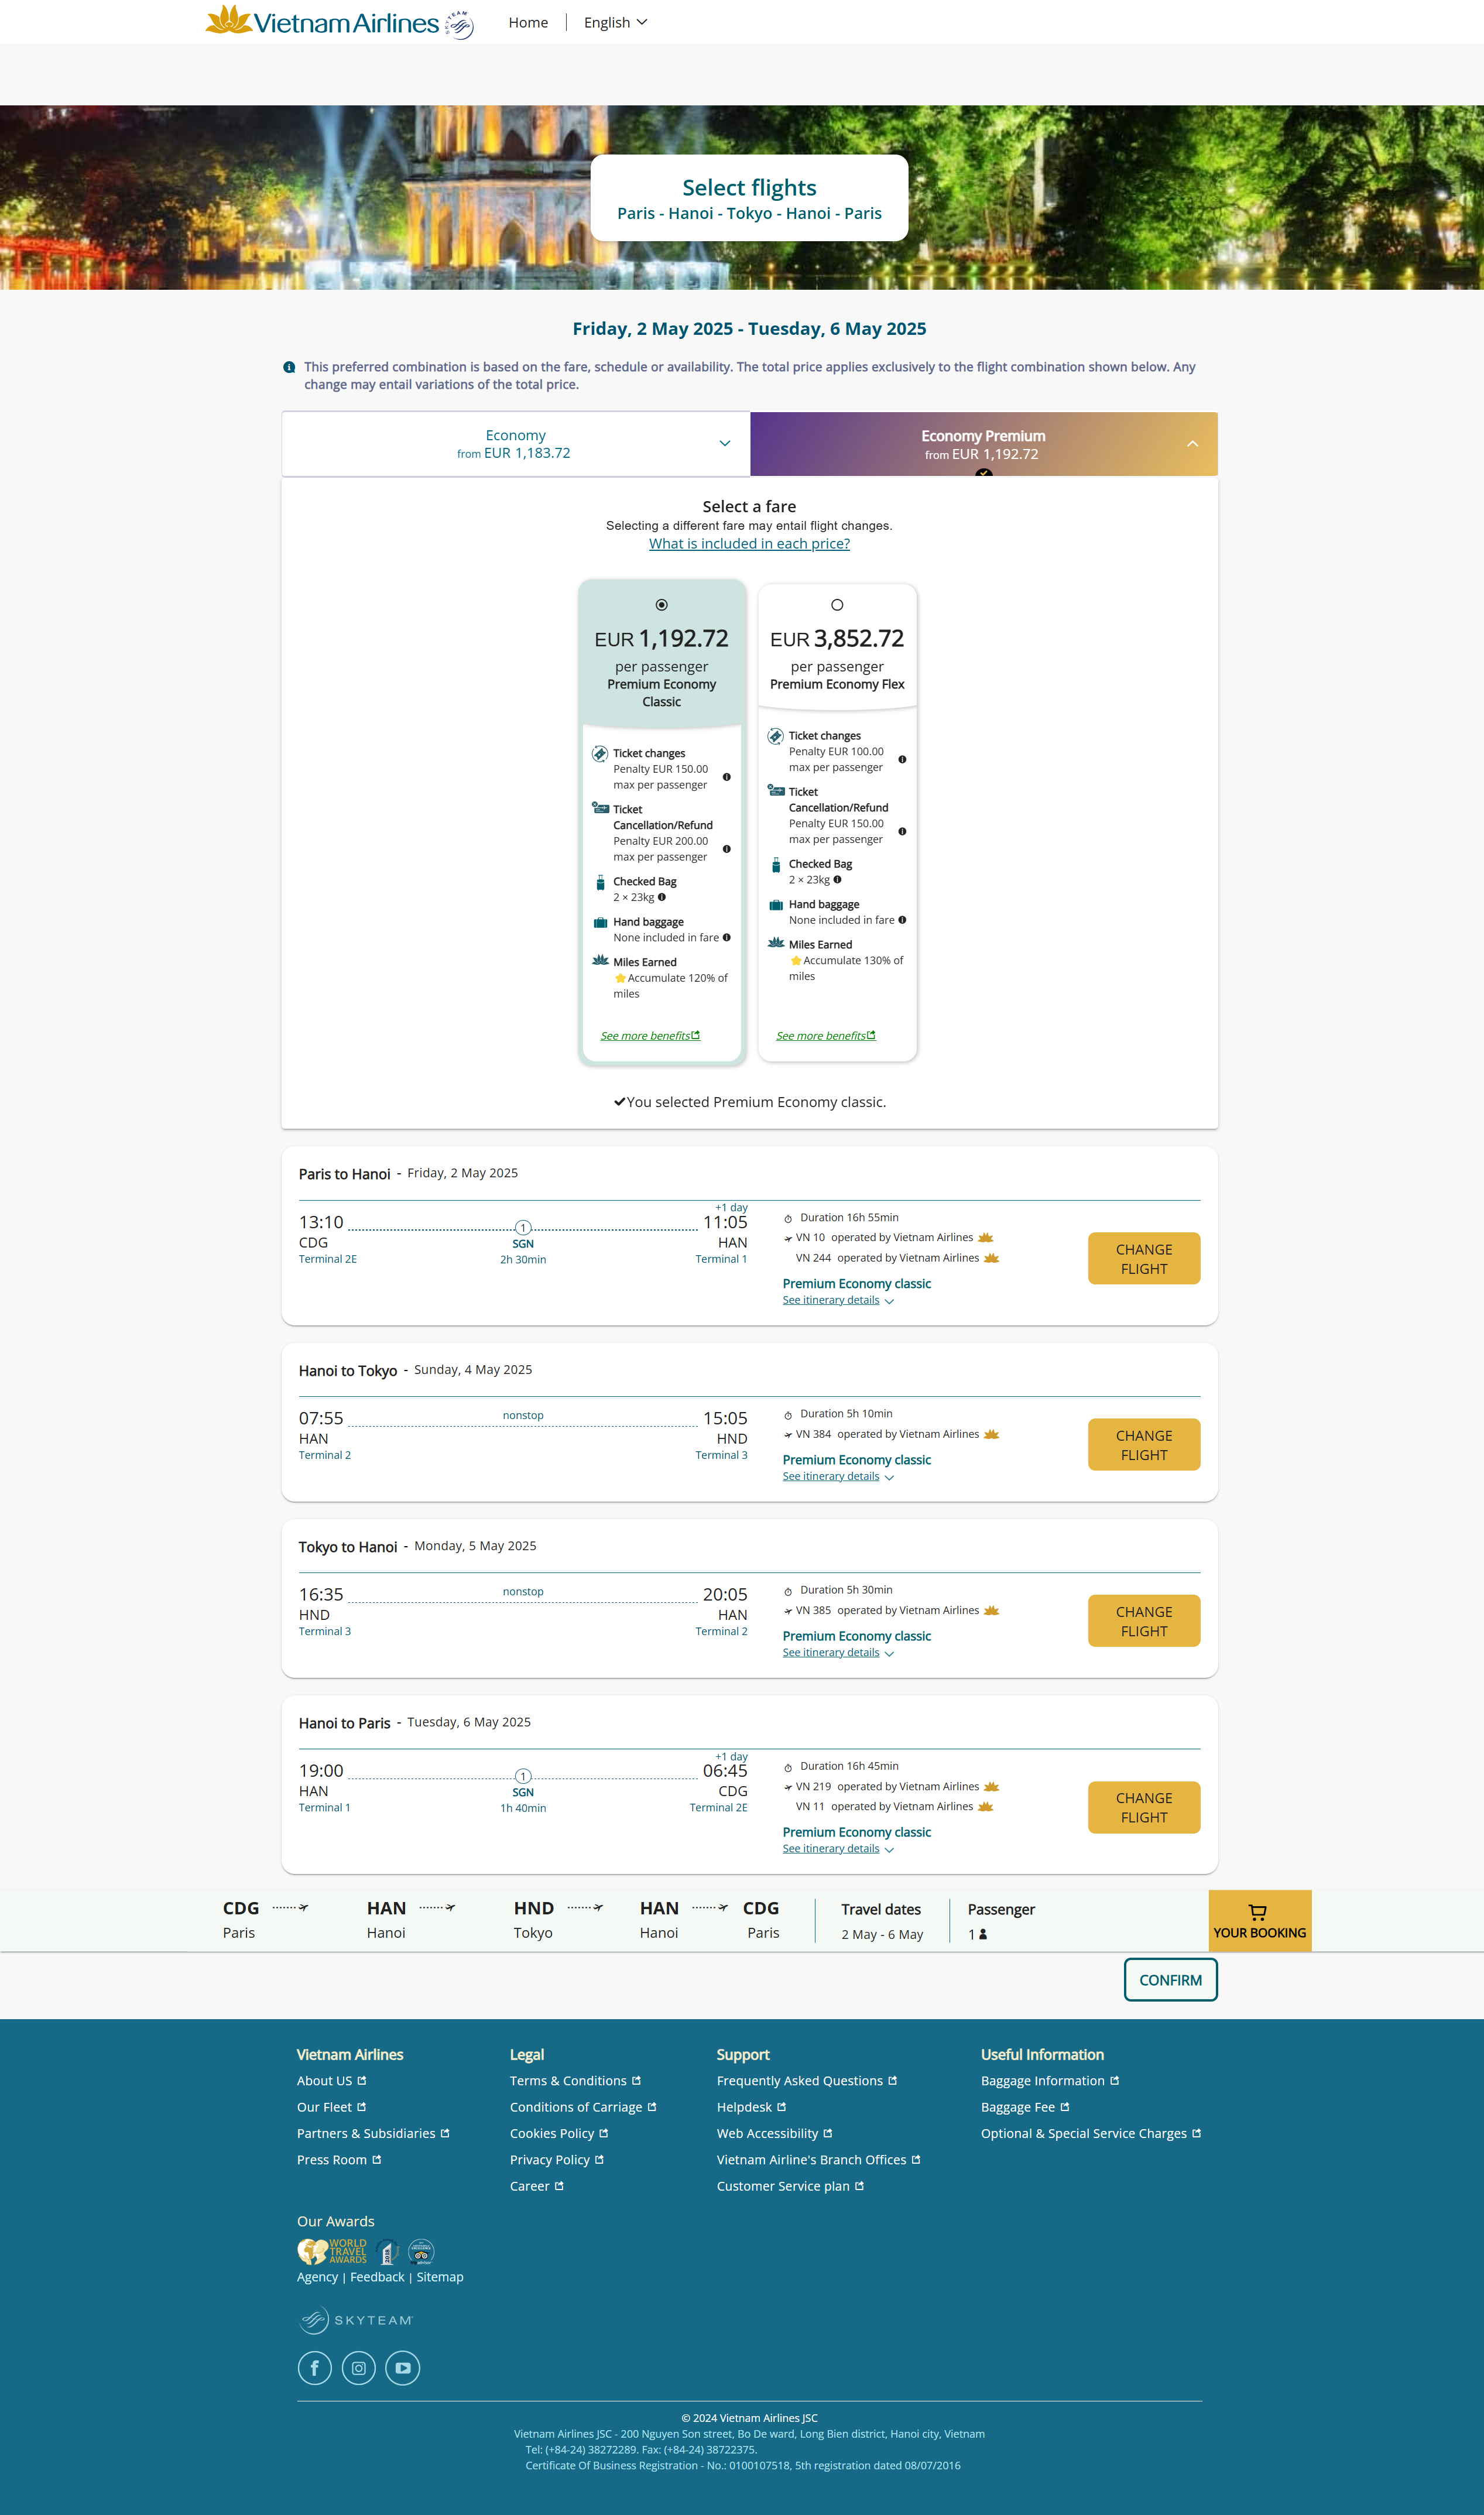Click info icon beside Classic ticket changes penalty

tap(727, 777)
